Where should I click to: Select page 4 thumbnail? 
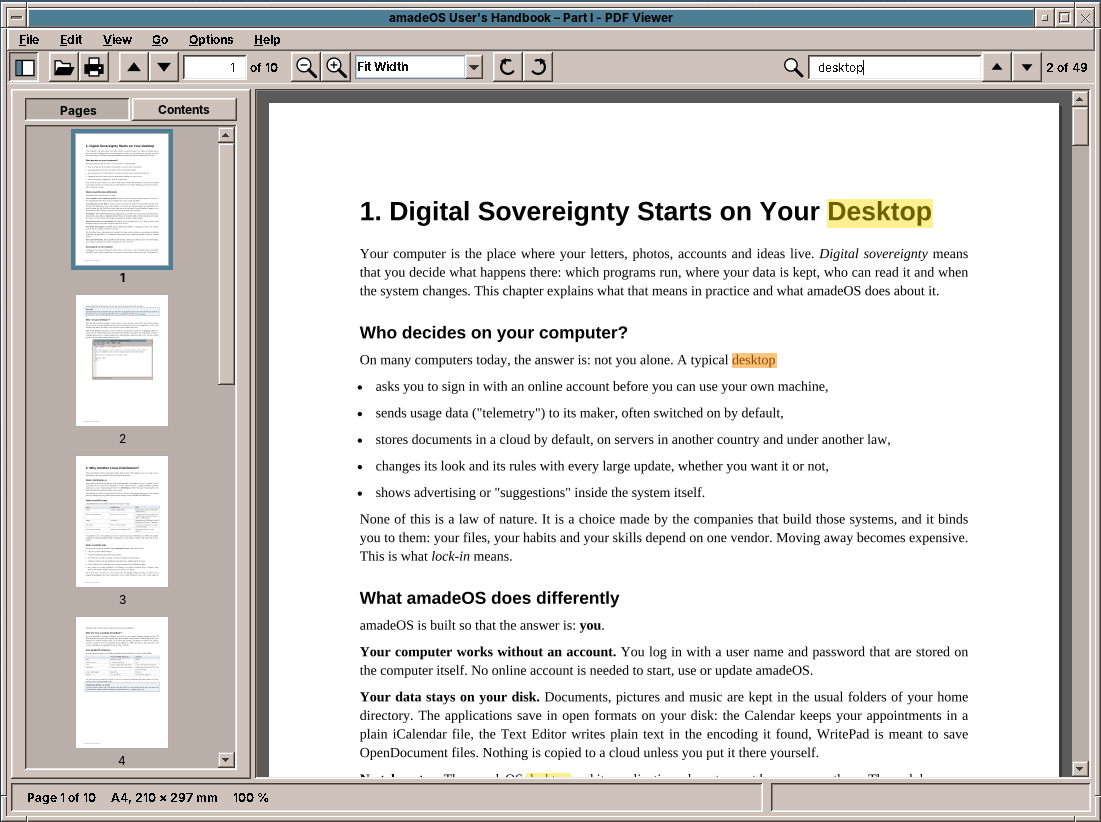122,682
